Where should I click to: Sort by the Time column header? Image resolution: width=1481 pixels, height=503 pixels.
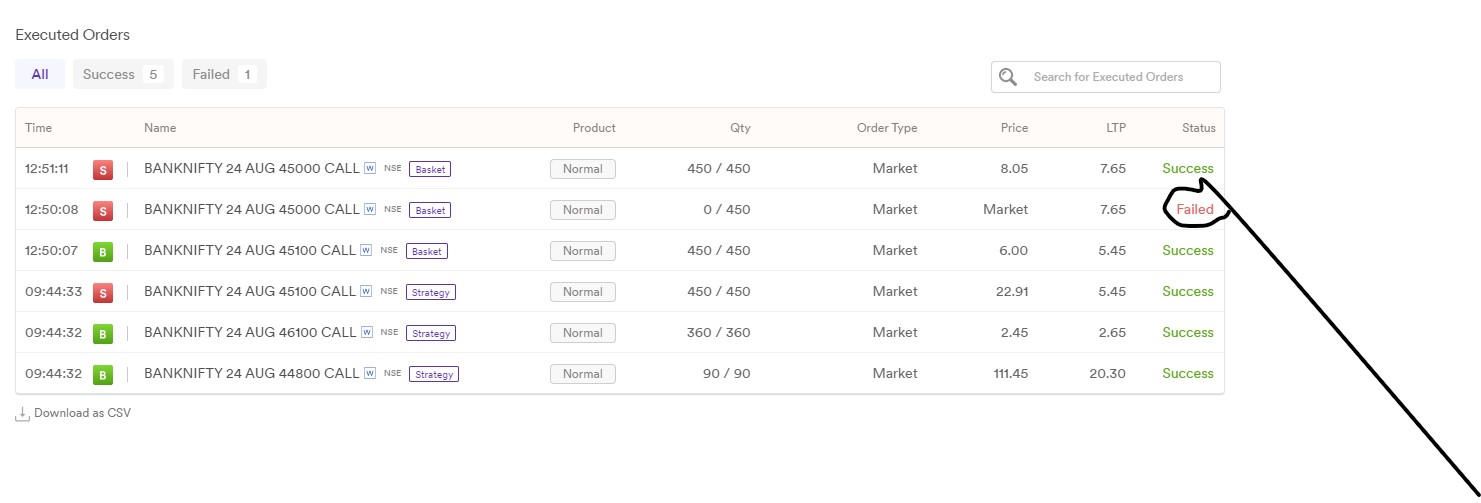tap(38, 128)
